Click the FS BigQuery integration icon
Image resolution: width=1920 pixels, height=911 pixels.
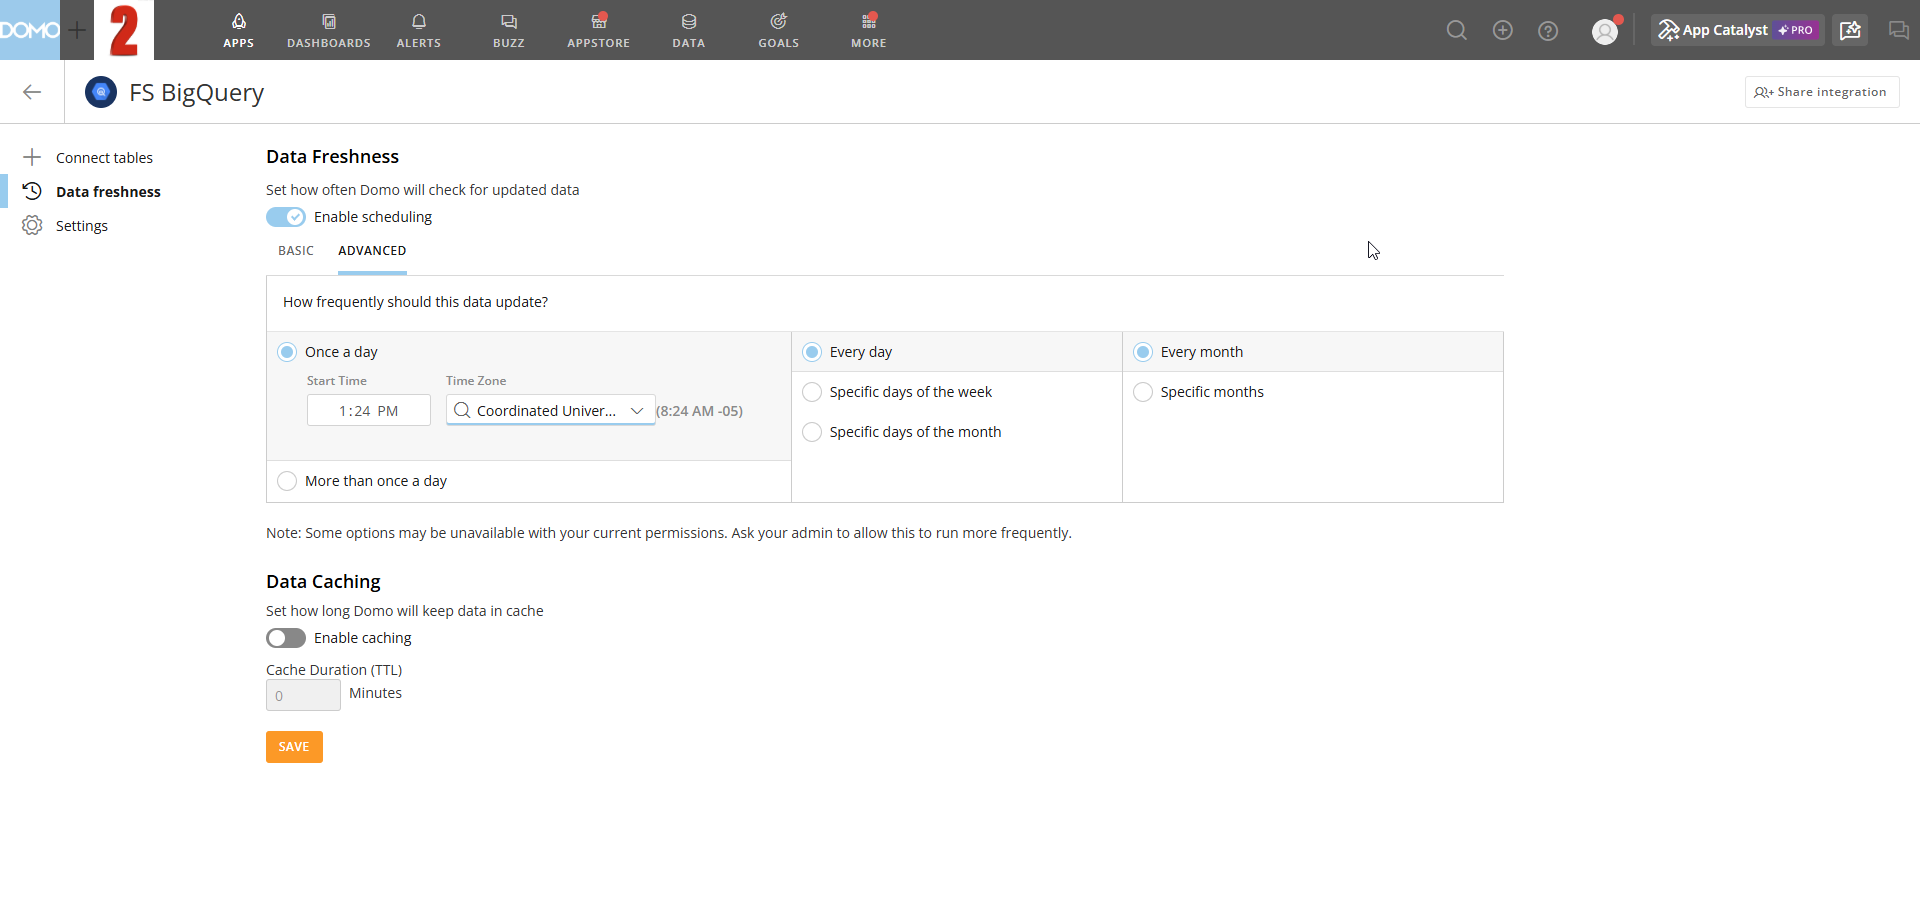101,92
